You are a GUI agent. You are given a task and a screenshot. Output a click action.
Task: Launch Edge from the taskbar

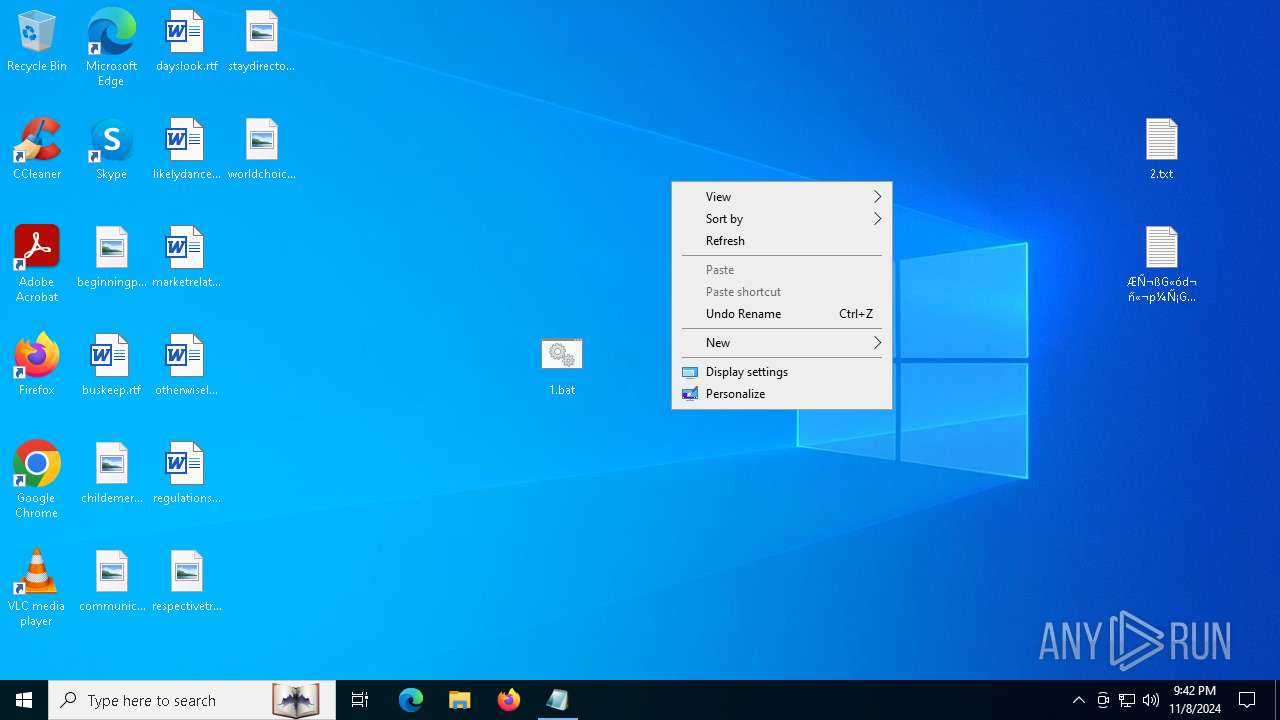tap(411, 700)
